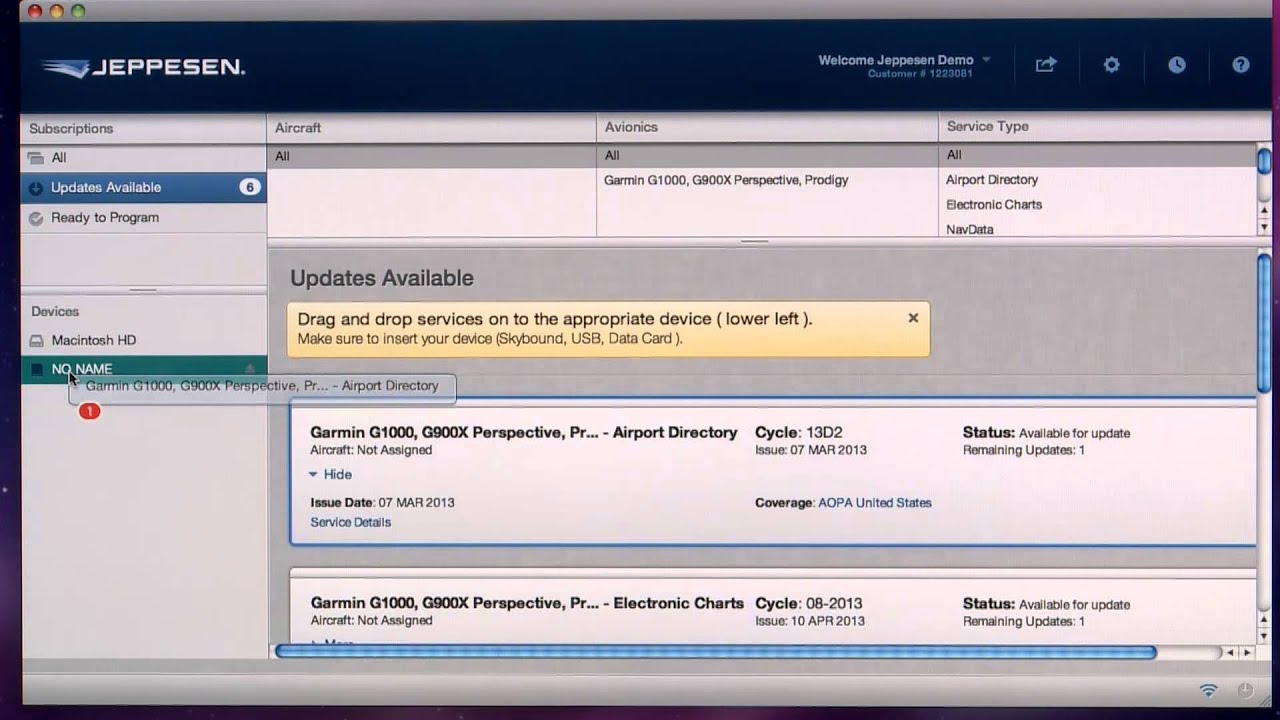
Task: Dismiss the drag and drop hint banner
Action: (x=913, y=318)
